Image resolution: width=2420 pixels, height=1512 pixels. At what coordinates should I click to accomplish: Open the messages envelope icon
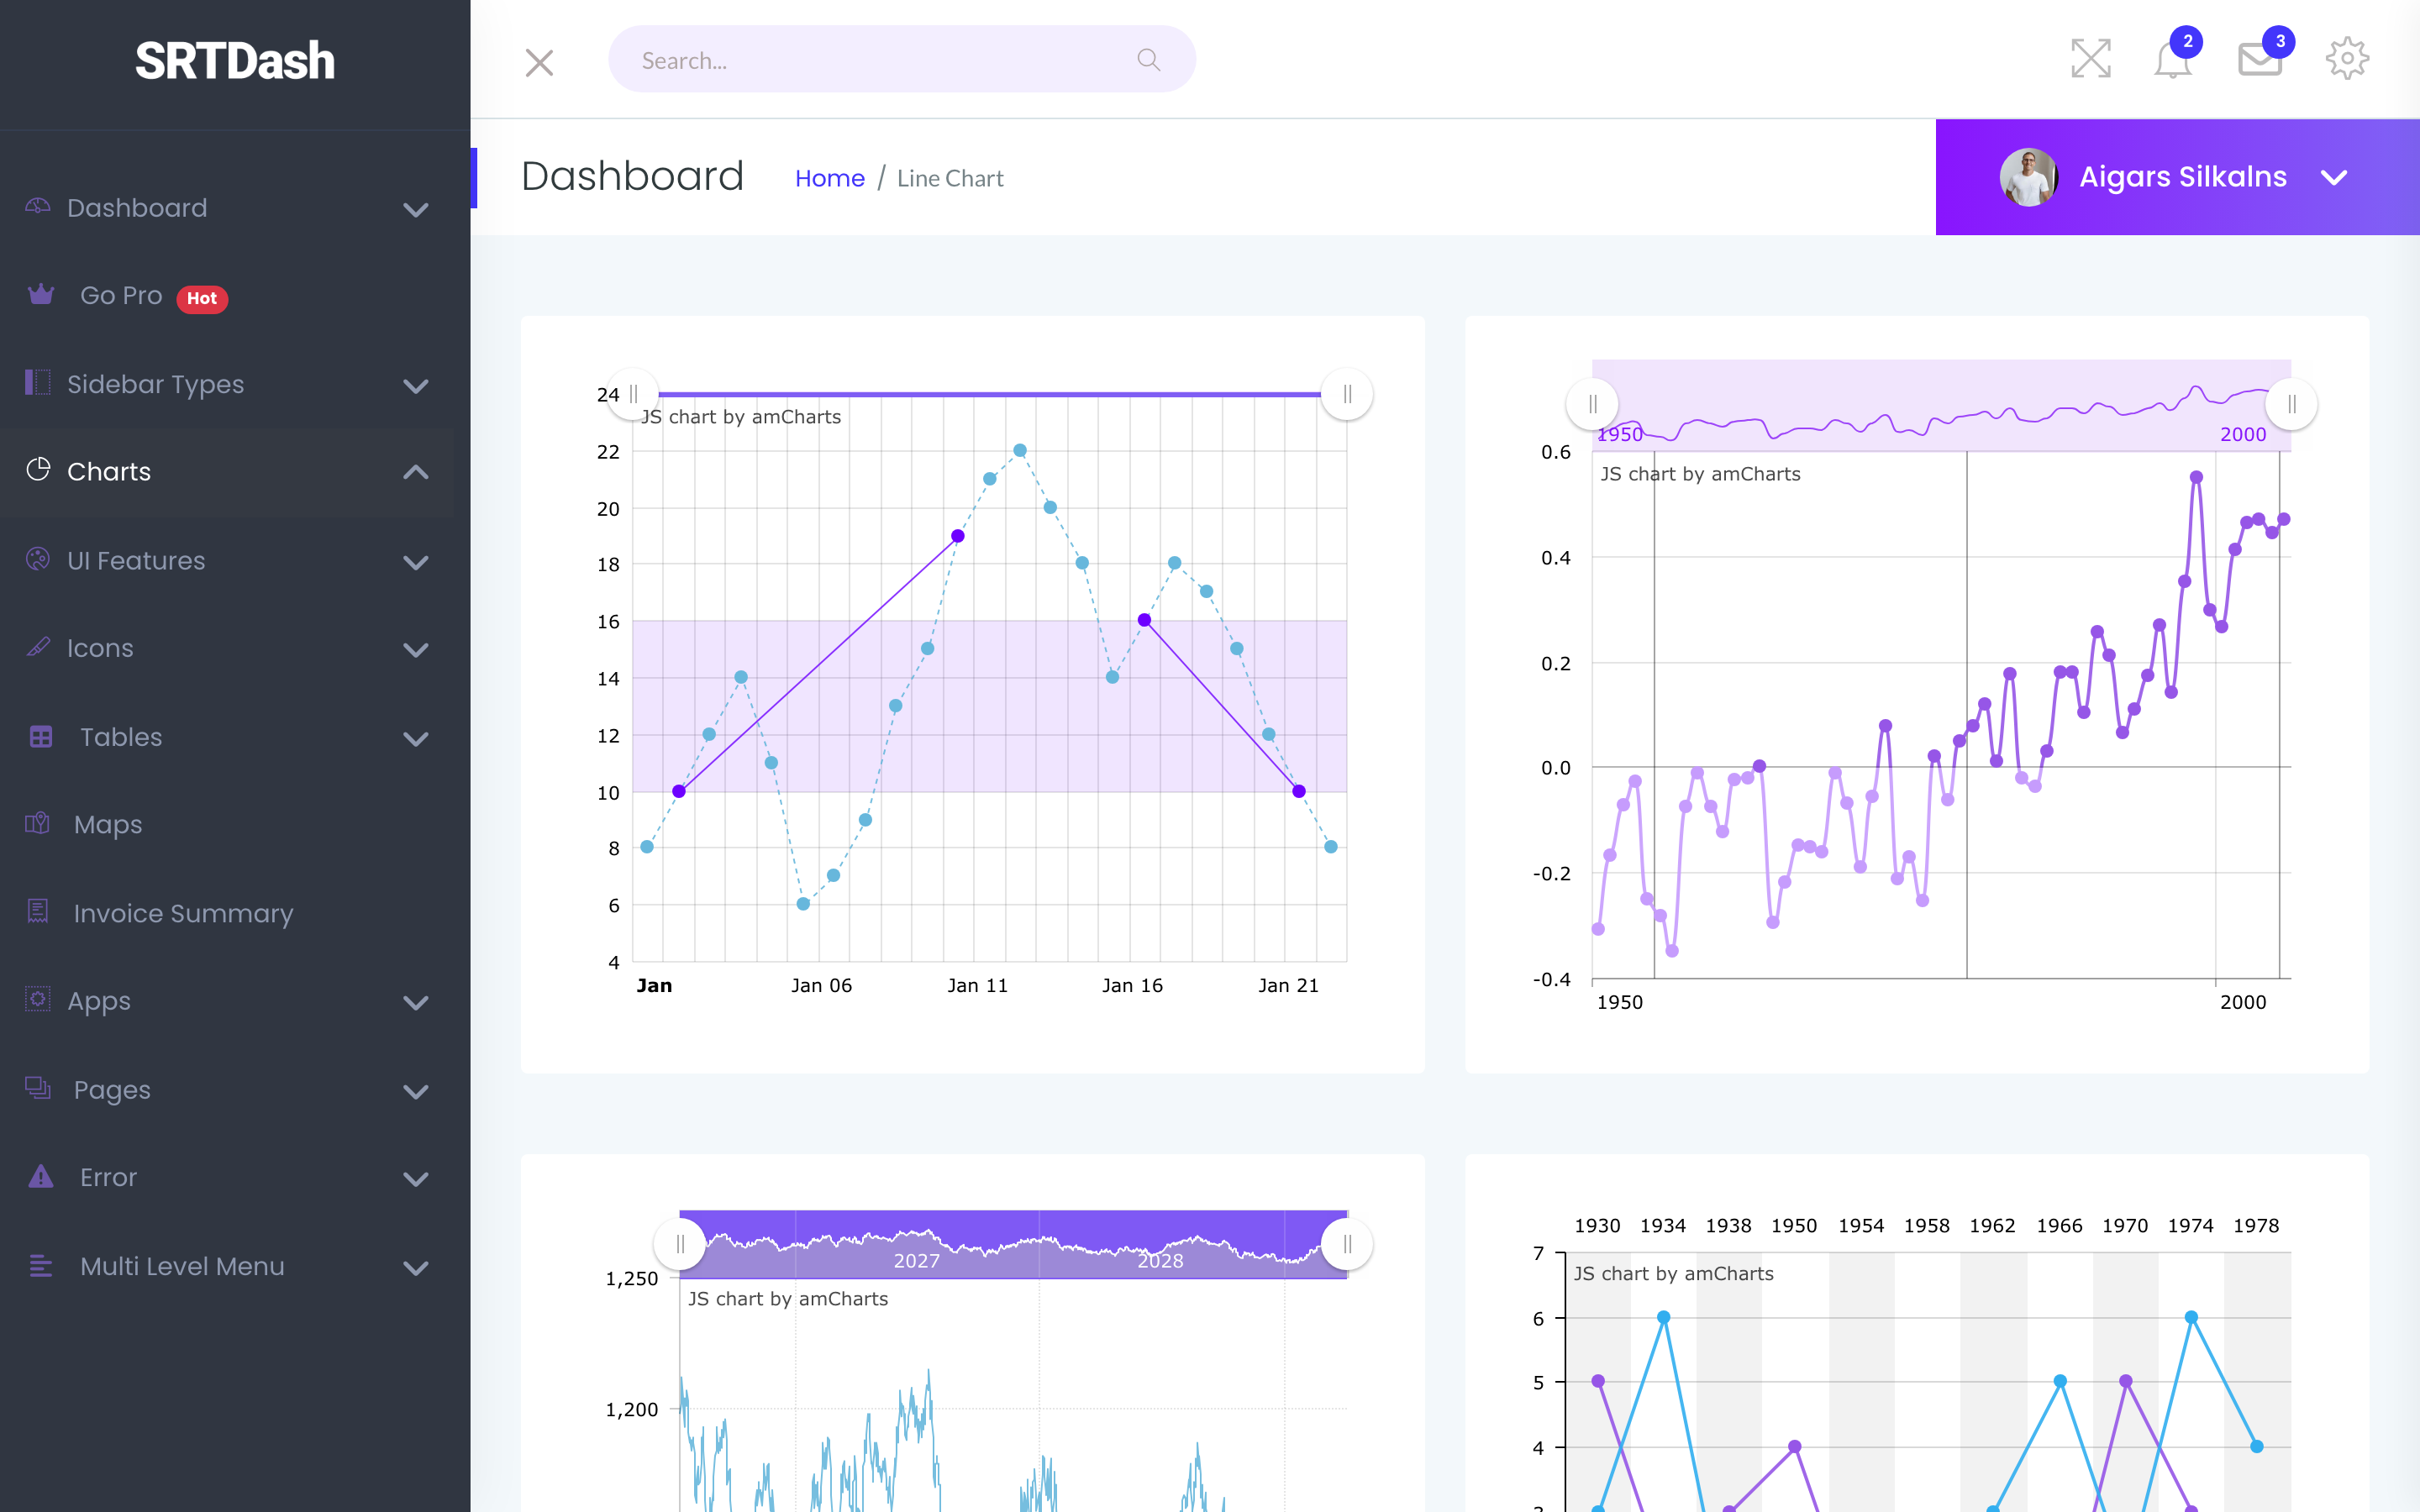click(x=2259, y=58)
